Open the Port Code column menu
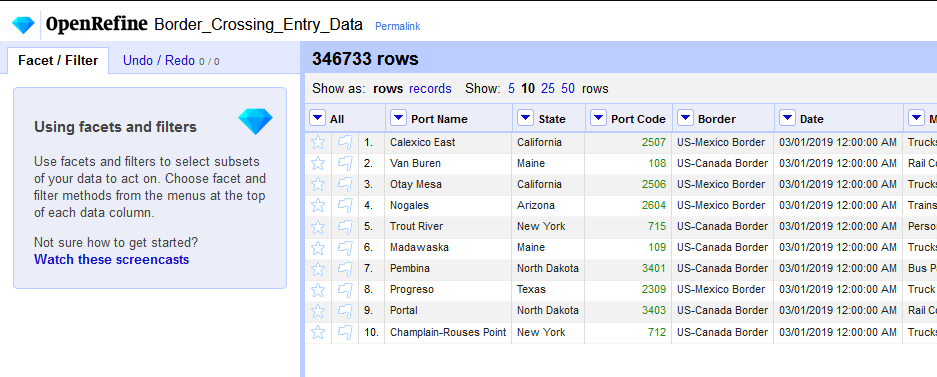Viewport: 937px width, 377px height. pos(598,118)
